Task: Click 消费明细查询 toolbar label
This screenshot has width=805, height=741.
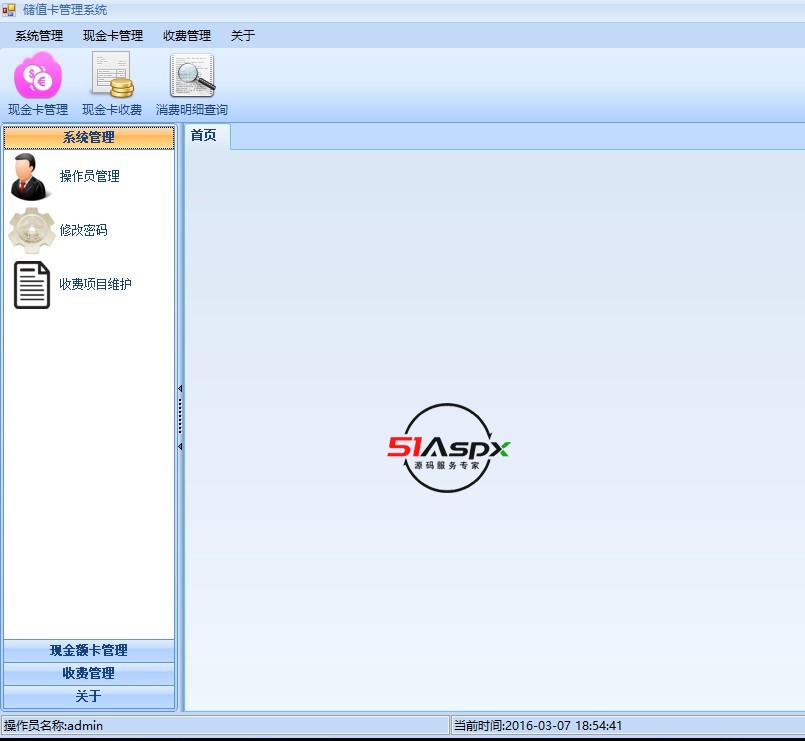Action: pyautogui.click(x=192, y=110)
